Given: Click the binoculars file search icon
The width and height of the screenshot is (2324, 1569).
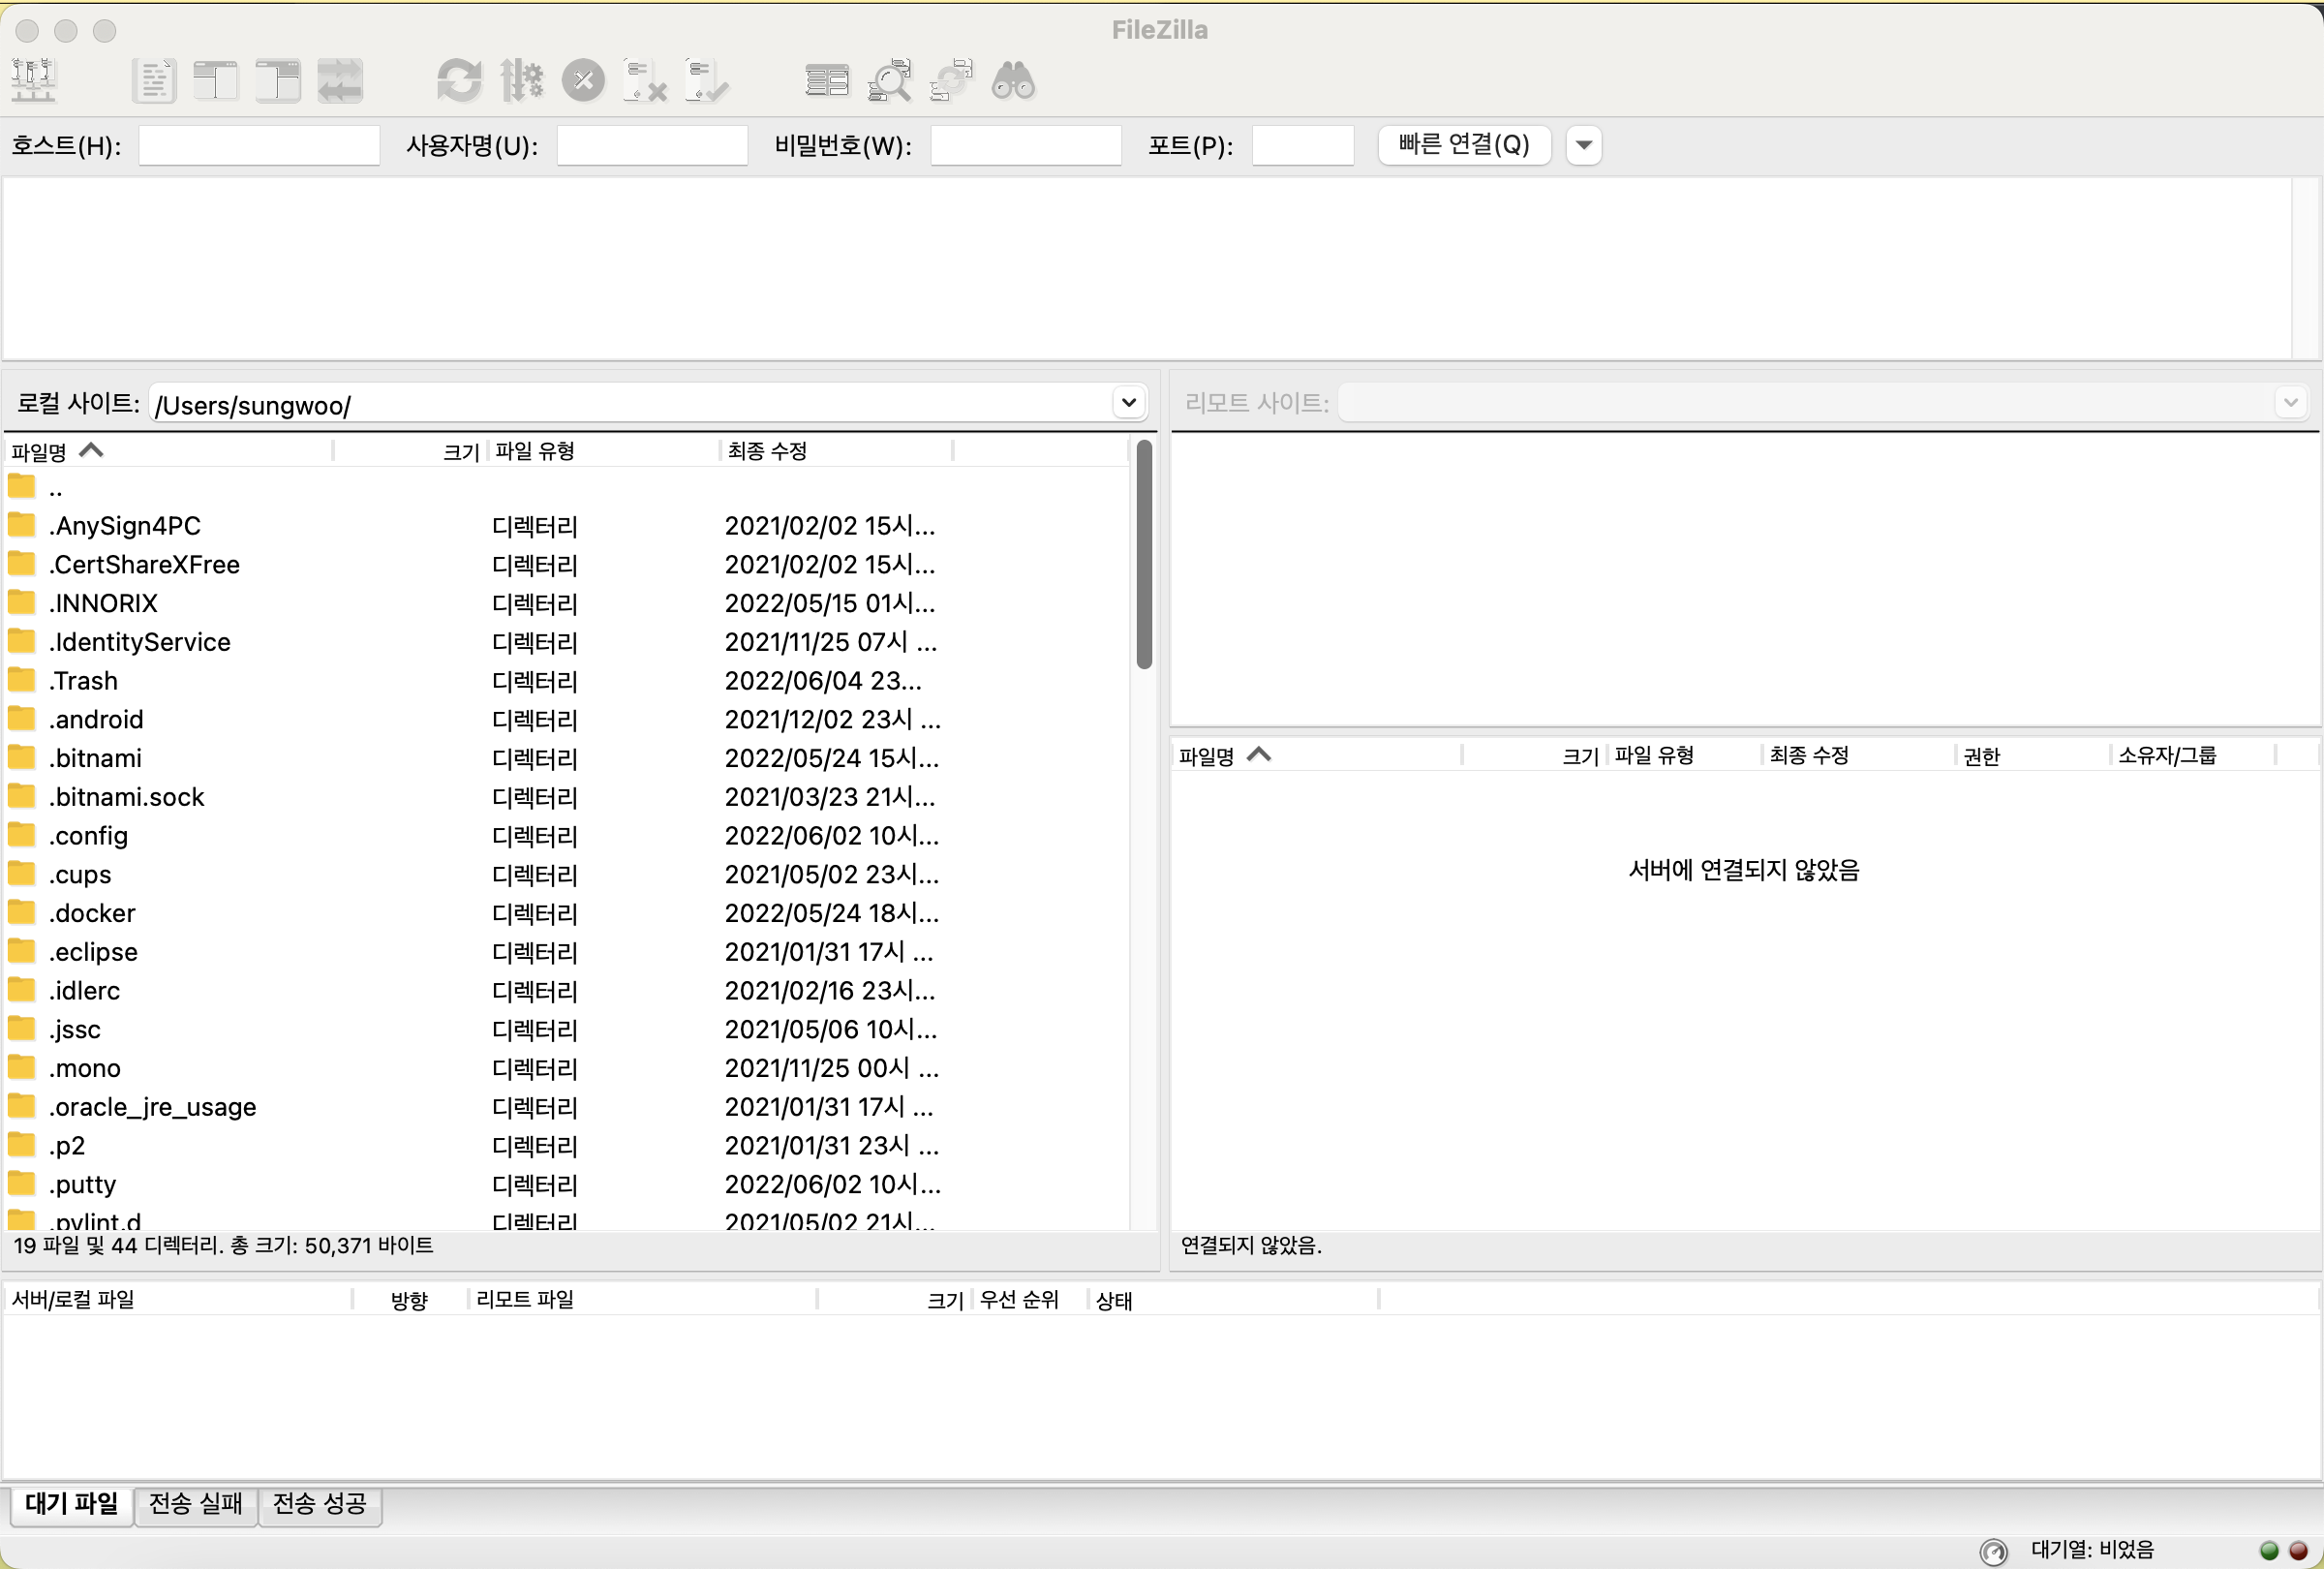Looking at the screenshot, I should pos(1013,80).
